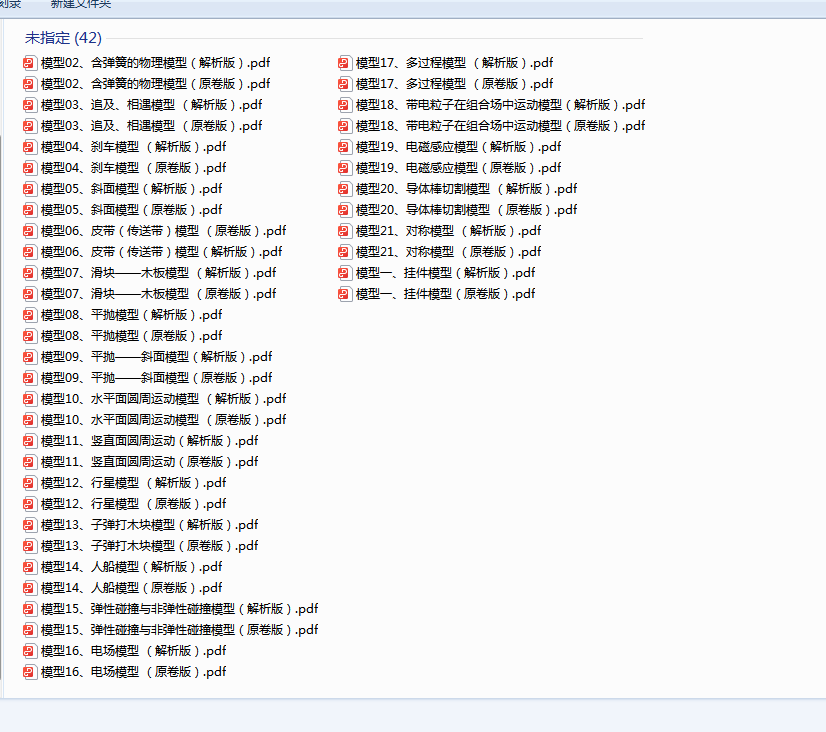The width and height of the screenshot is (826, 732).
Task: Click PDF icon of 模型10、水平面圆周运动模型（原卷版）
Action: tap(30, 420)
